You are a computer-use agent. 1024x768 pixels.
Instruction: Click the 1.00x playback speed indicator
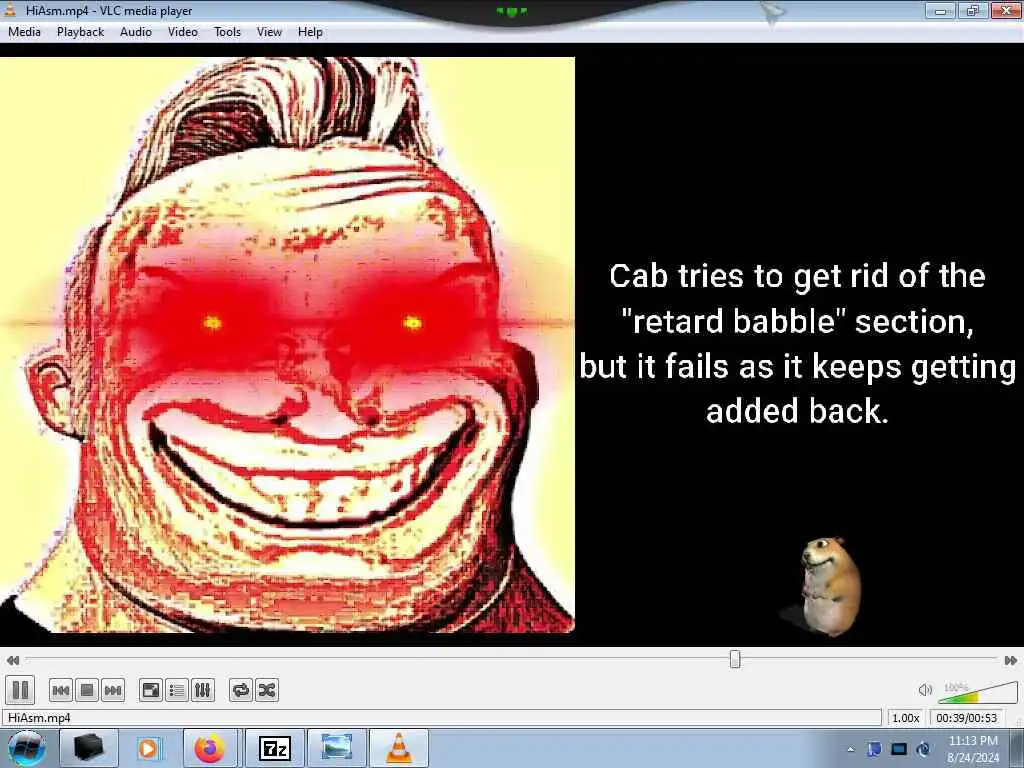[x=906, y=718]
